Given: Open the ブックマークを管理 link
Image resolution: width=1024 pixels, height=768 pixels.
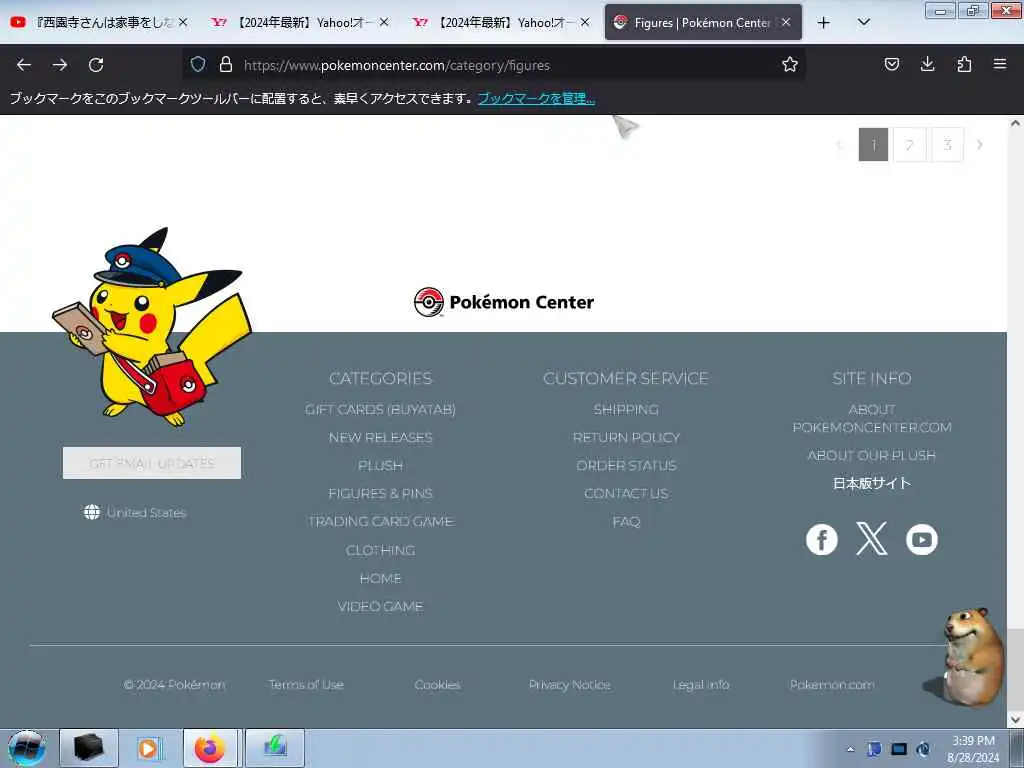Looking at the screenshot, I should pyautogui.click(x=536, y=99).
